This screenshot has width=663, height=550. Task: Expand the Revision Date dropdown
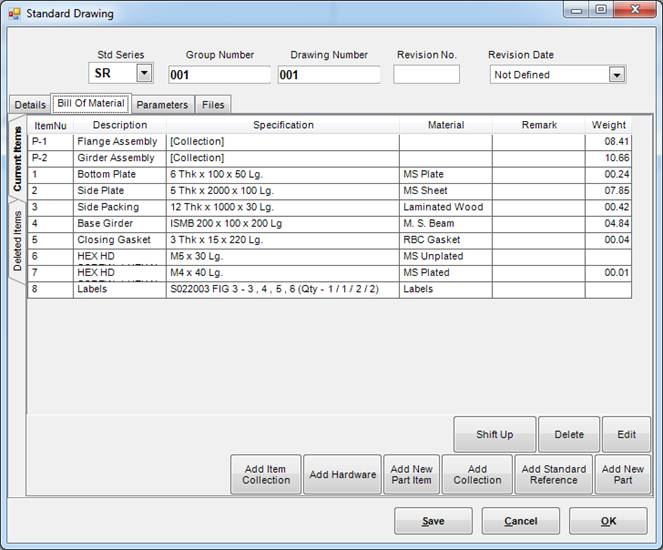616,75
